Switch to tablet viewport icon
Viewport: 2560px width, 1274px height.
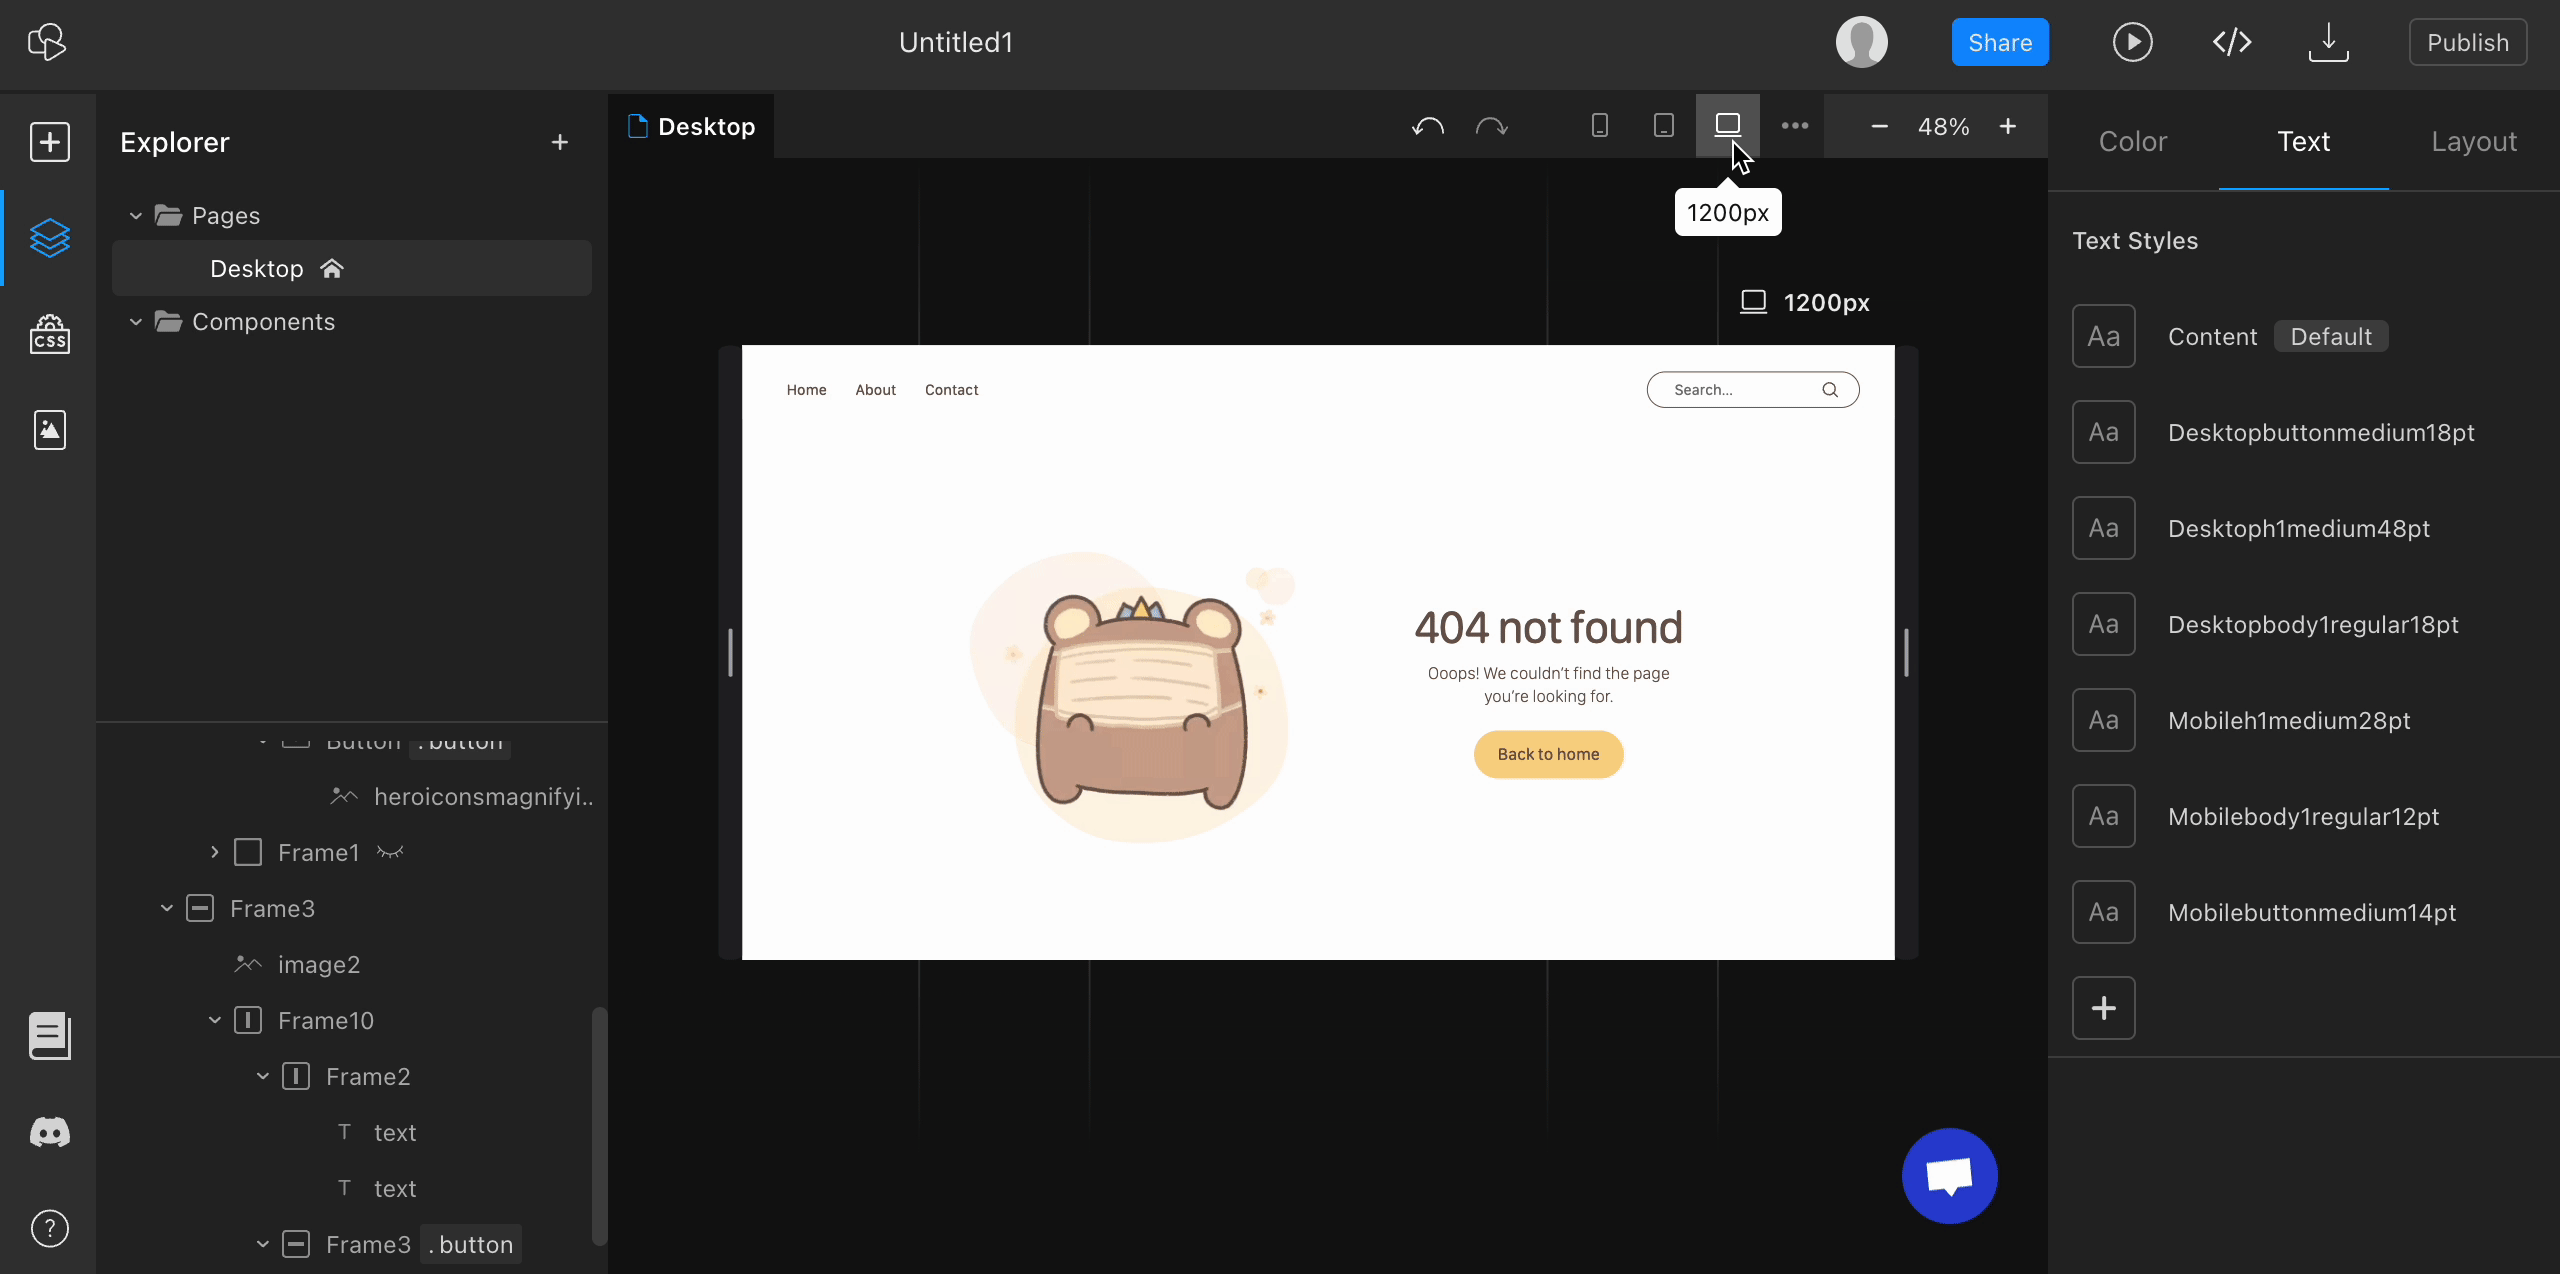[x=1664, y=126]
